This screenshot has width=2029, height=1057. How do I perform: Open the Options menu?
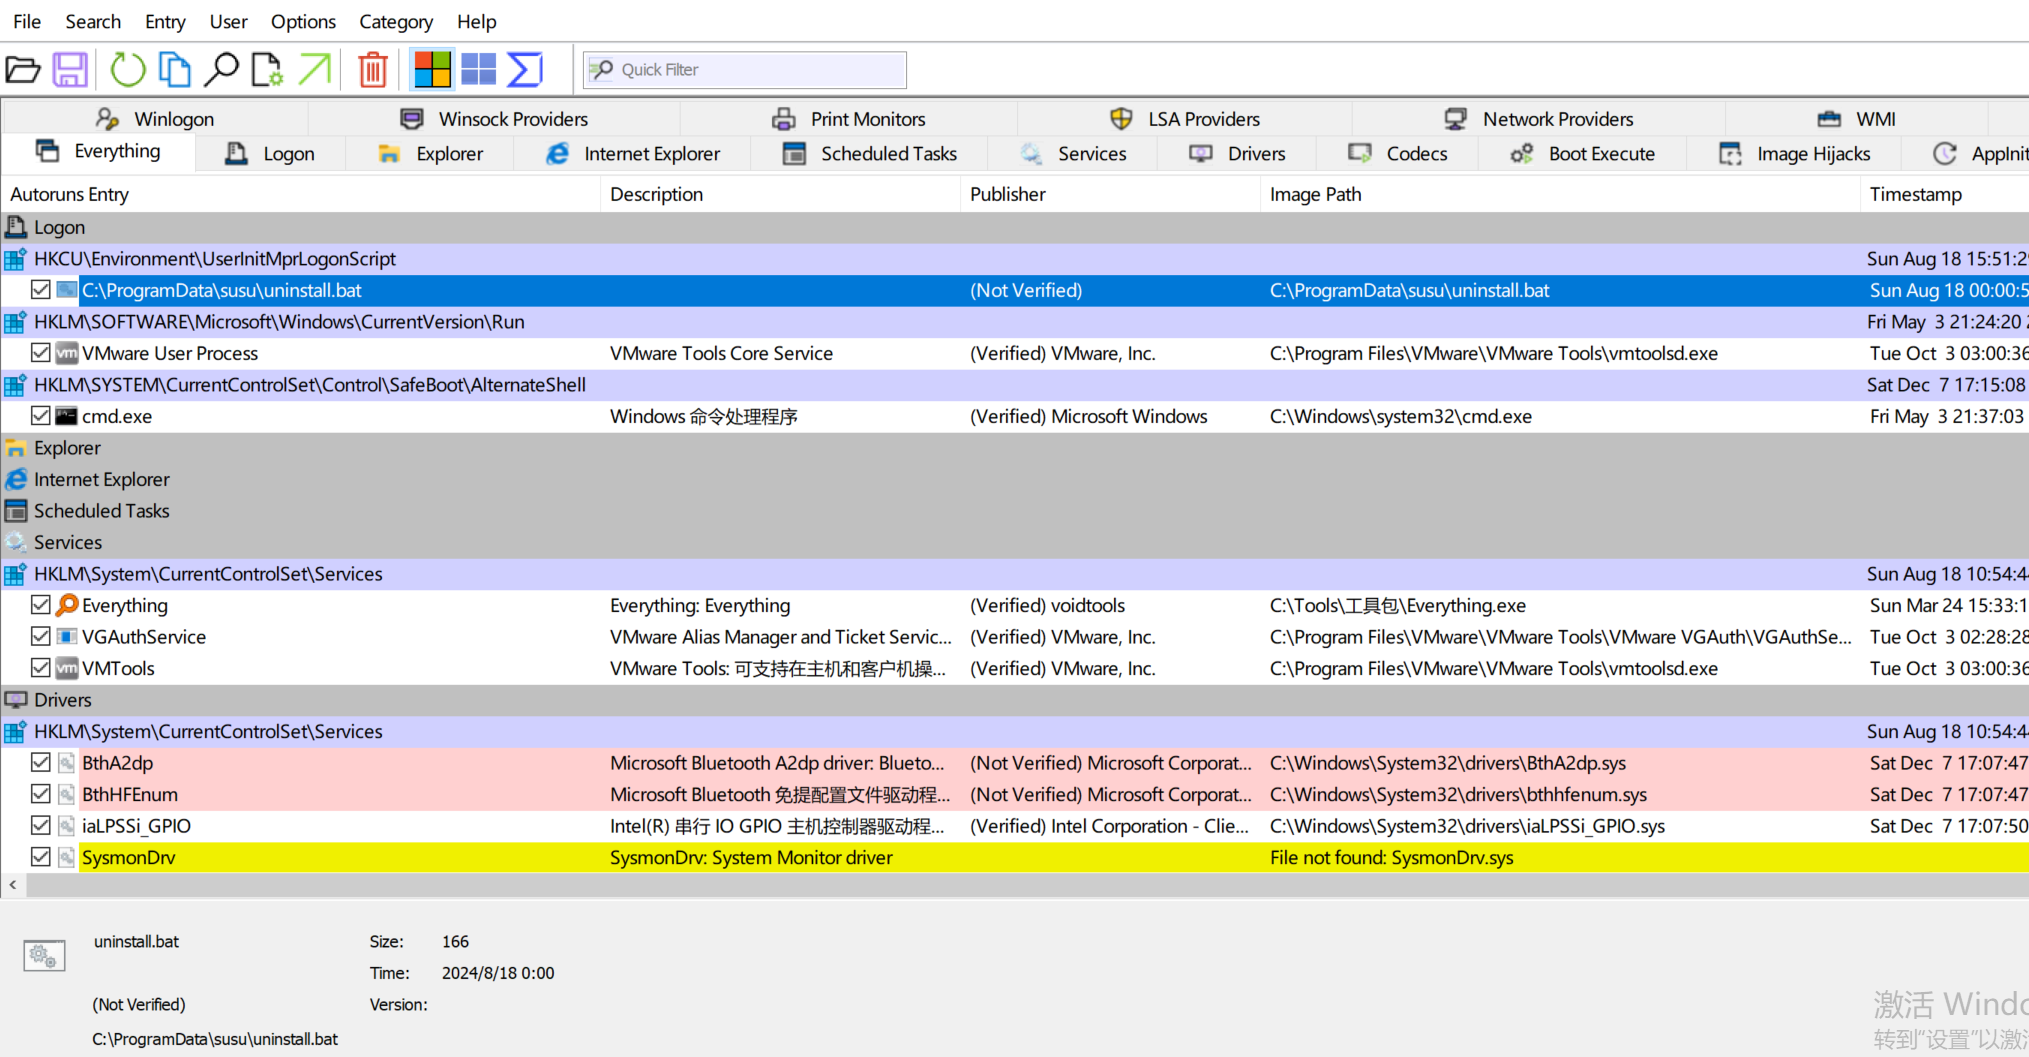(303, 21)
